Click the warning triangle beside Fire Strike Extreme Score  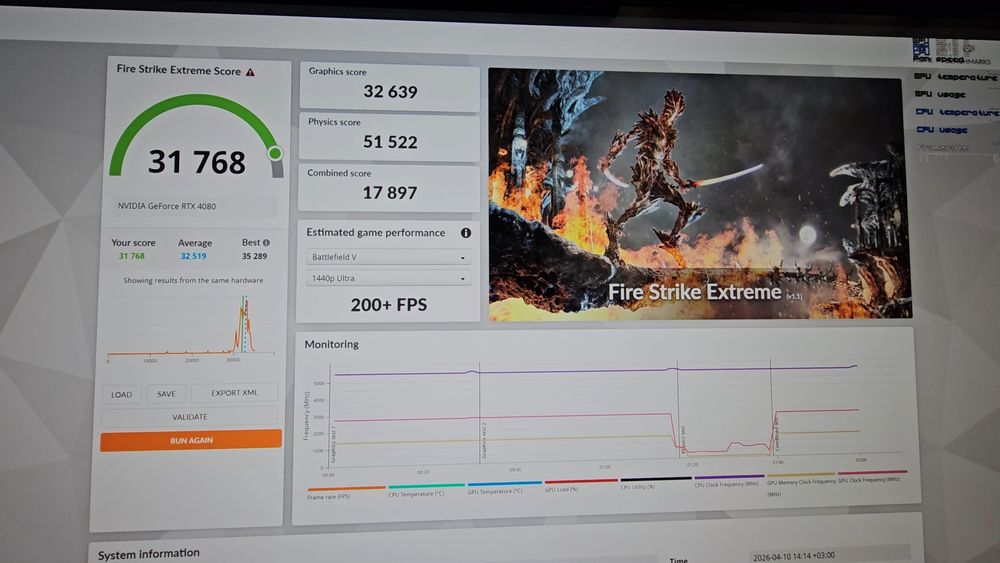coord(250,72)
